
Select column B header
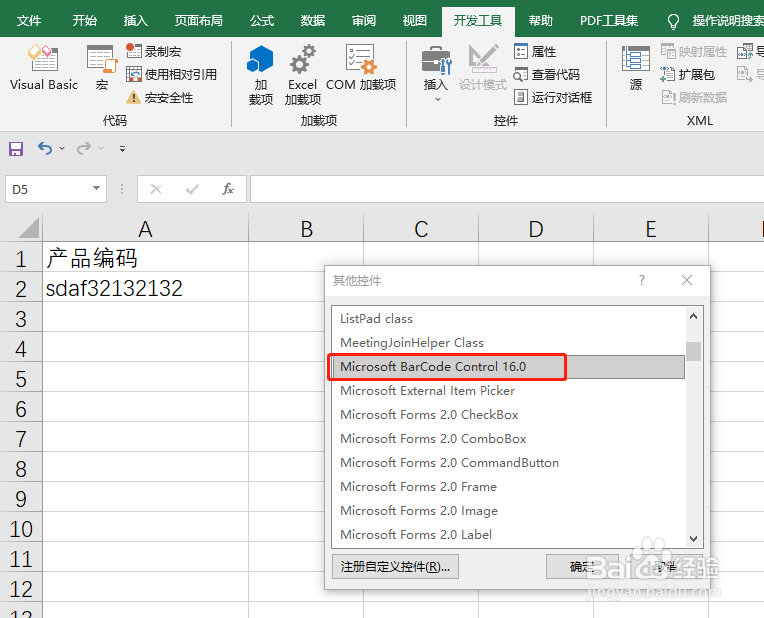tap(306, 228)
